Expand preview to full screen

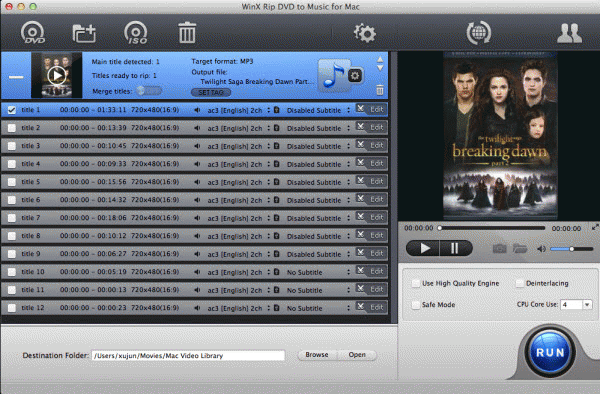595,227
